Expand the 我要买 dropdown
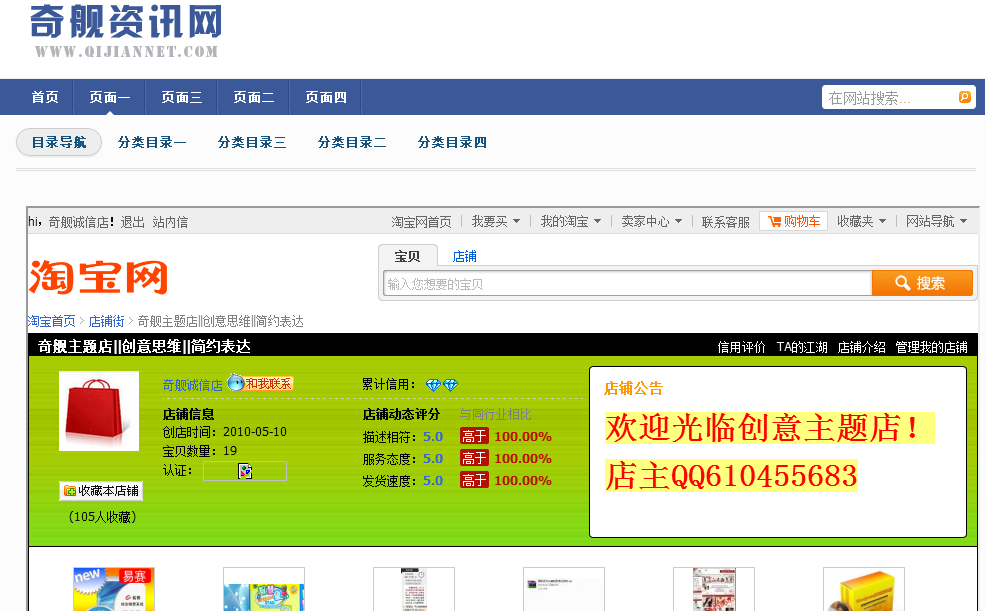The image size is (985, 611). (x=496, y=222)
